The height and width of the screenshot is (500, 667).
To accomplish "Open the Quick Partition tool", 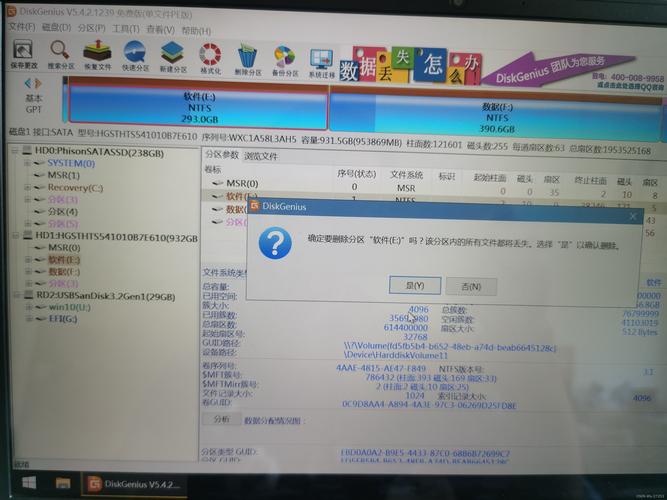I will point(135,56).
